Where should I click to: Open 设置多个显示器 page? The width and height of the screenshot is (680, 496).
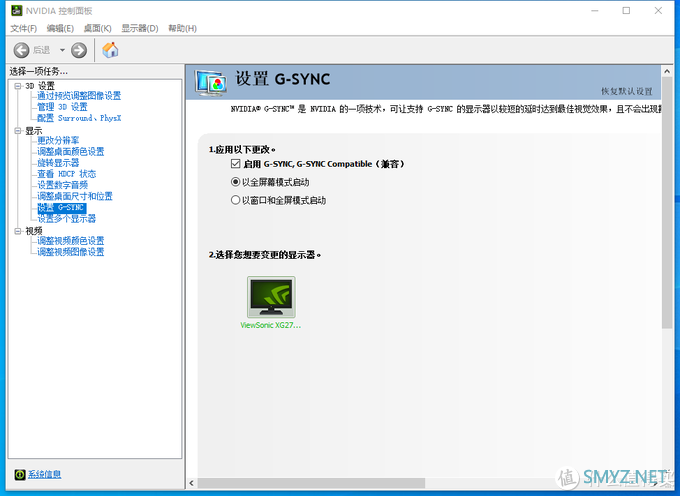pos(66,219)
